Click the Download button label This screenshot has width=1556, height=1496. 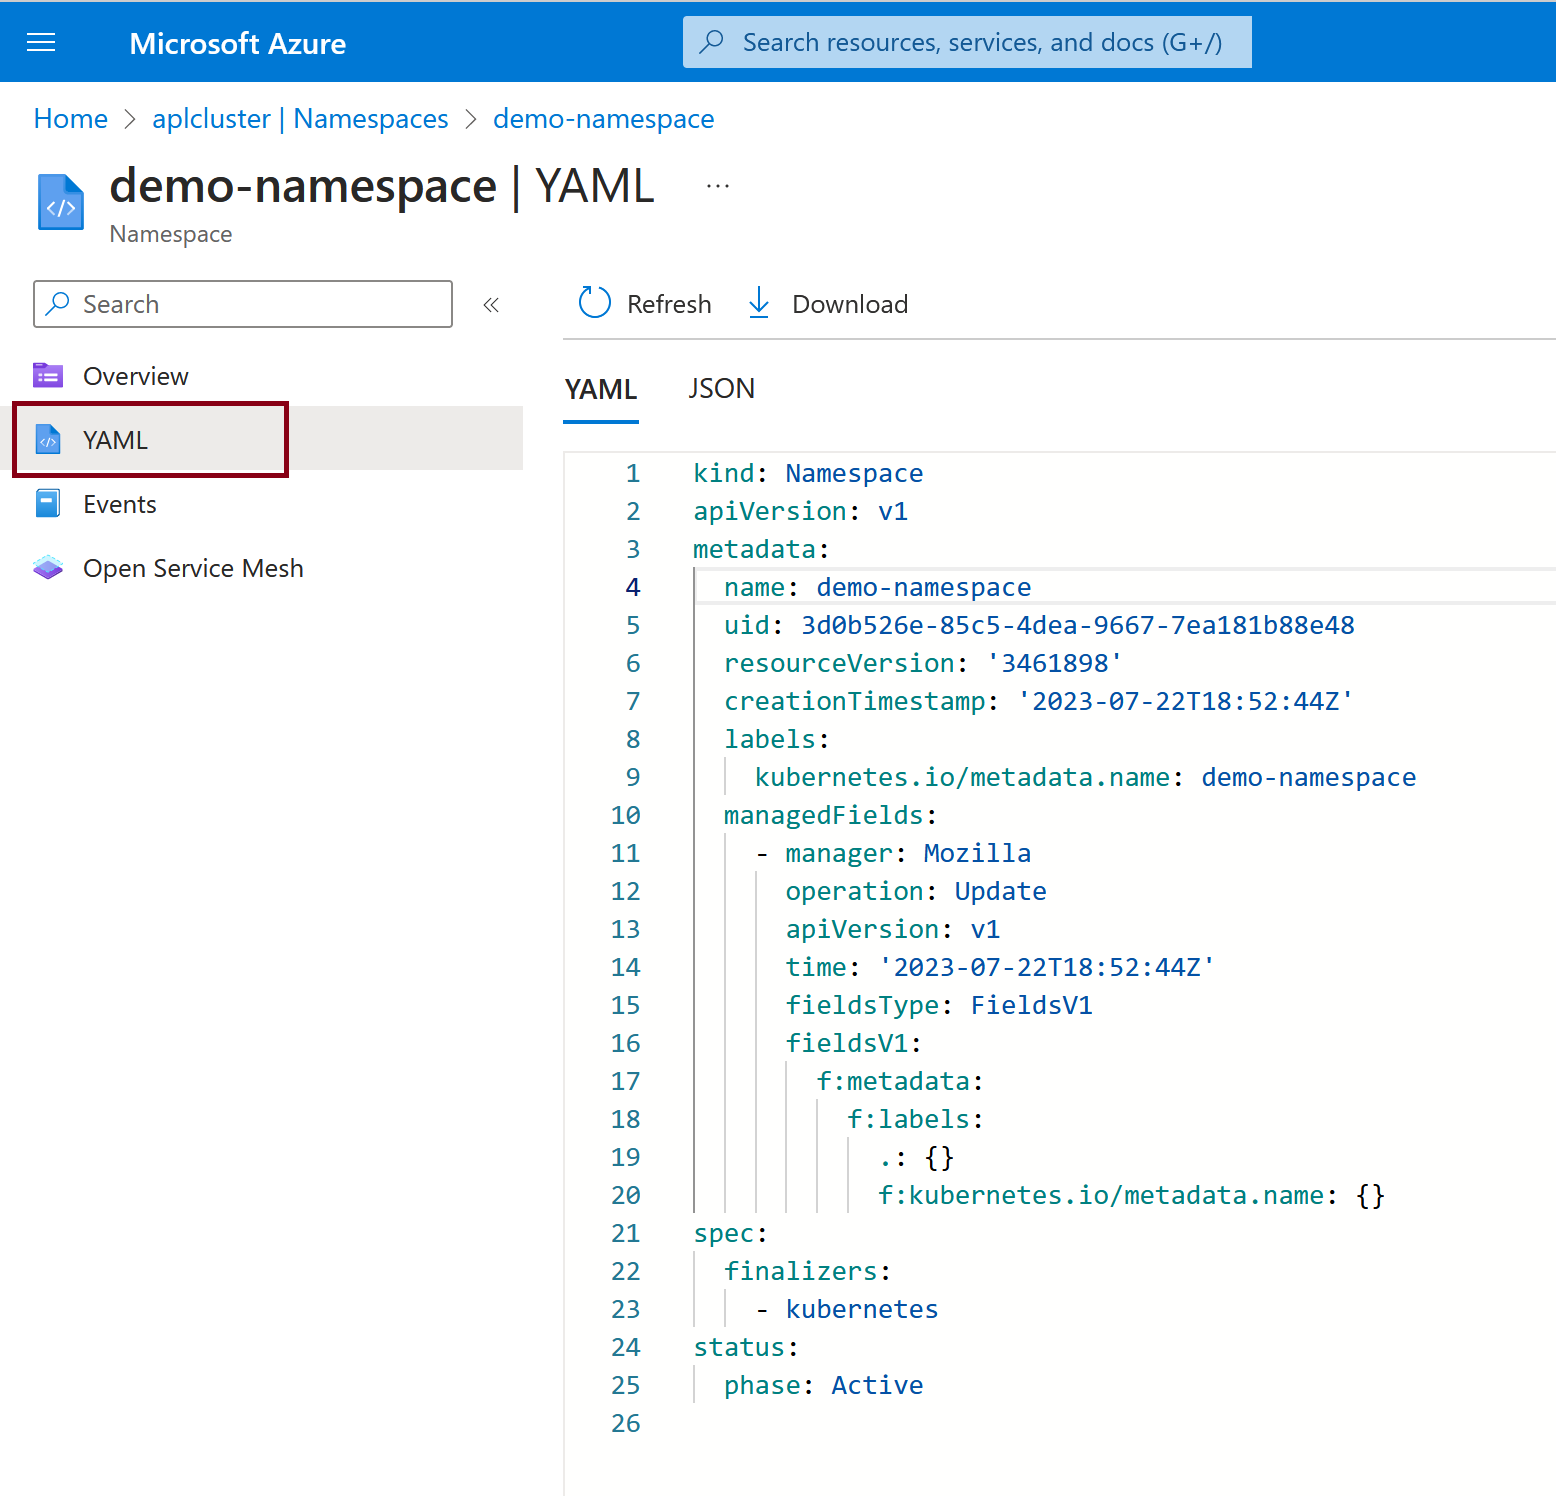coord(850,304)
